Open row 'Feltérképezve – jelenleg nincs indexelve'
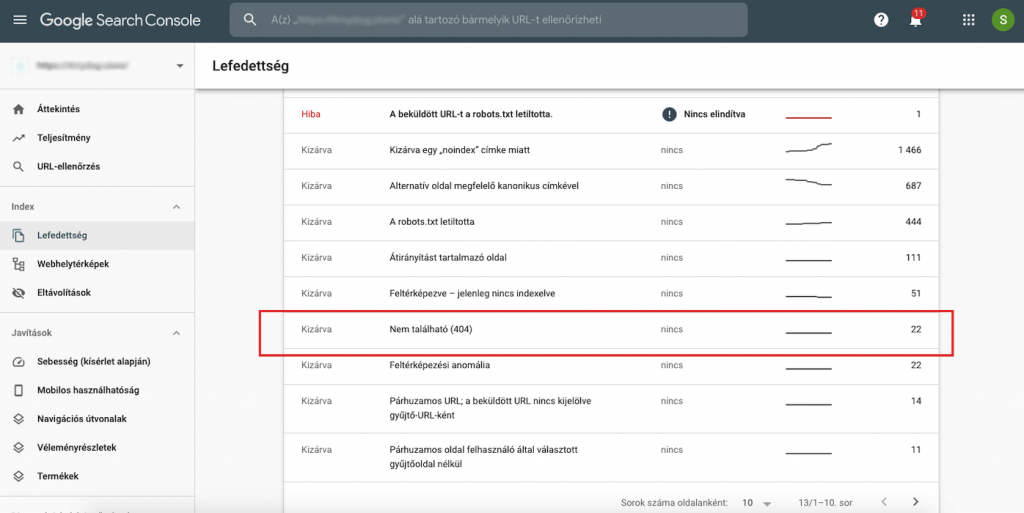 tap(611, 294)
